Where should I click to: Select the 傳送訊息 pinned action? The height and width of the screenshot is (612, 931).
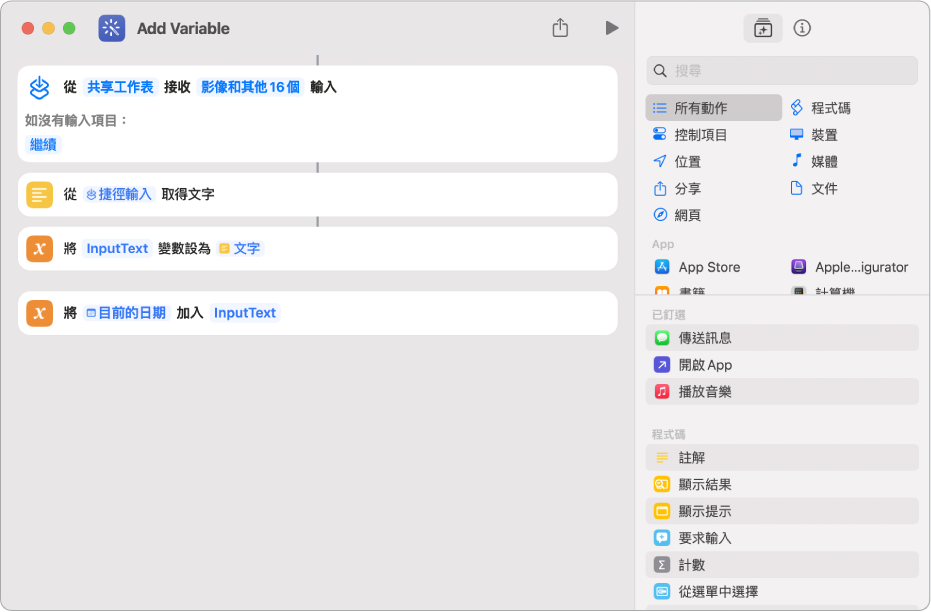click(704, 338)
